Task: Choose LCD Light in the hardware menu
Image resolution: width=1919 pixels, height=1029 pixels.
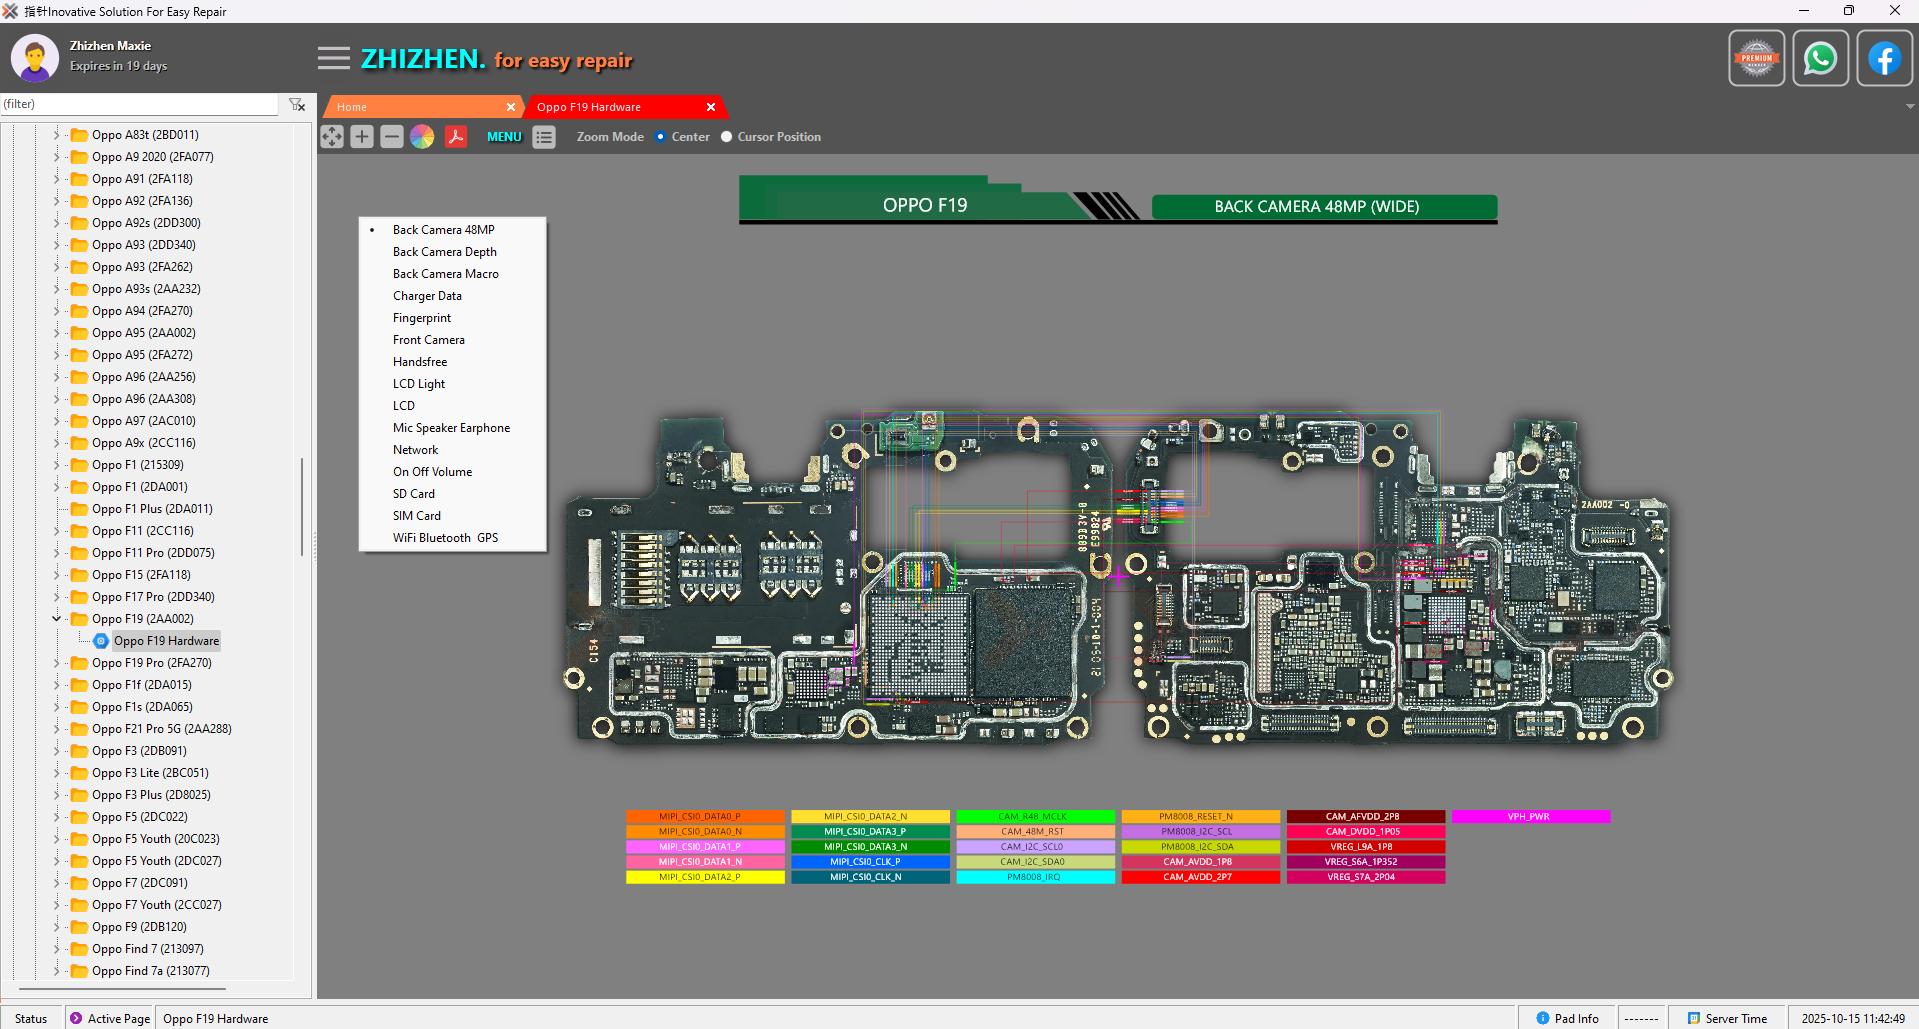Action: tap(419, 384)
